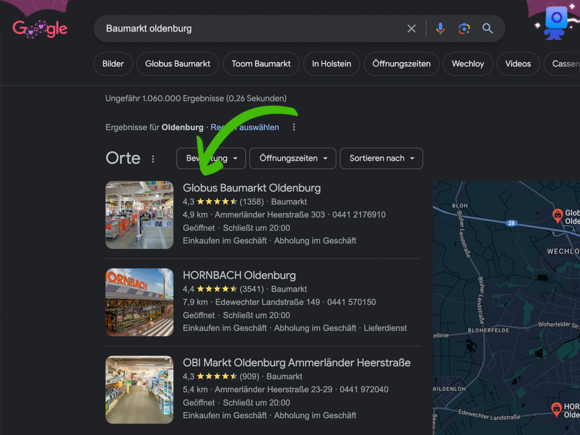Image resolution: width=580 pixels, height=435 pixels.
Task: Select the Globus Baumarkt chip
Action: [178, 64]
